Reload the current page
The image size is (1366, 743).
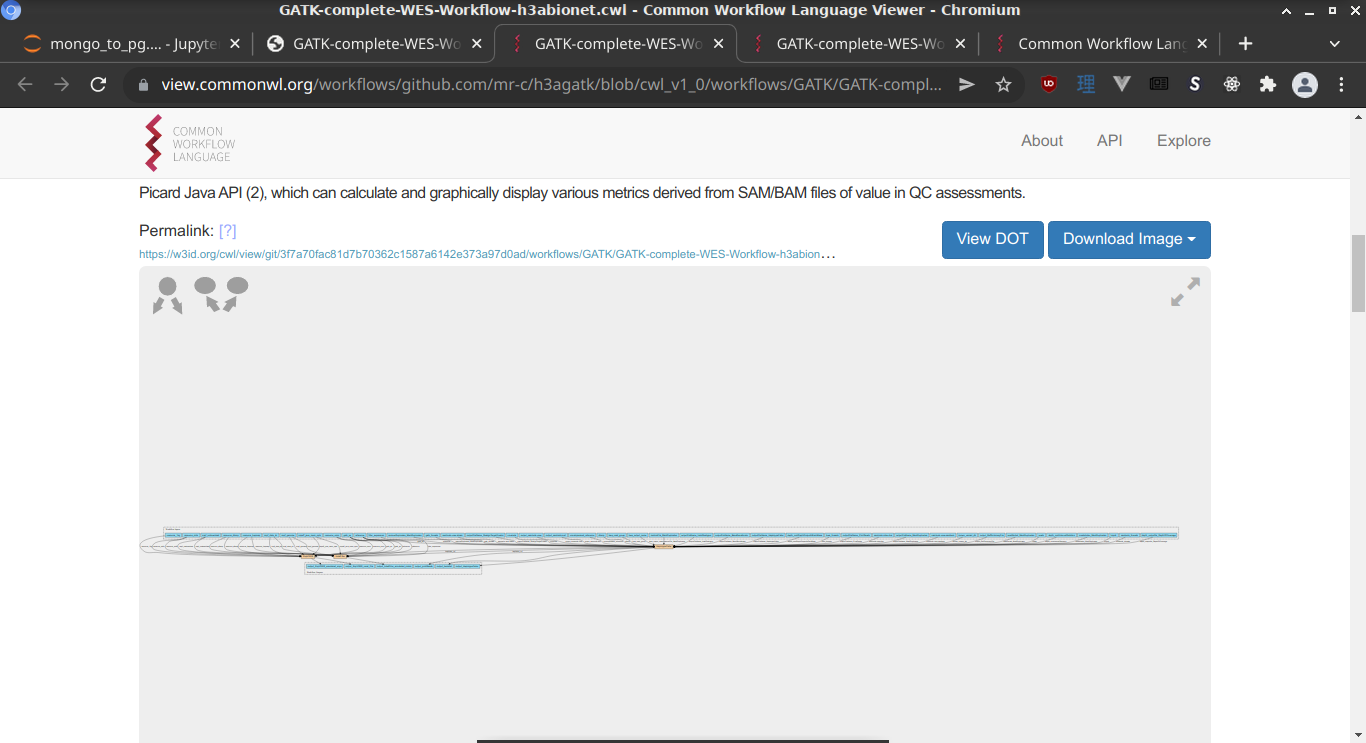tap(98, 85)
